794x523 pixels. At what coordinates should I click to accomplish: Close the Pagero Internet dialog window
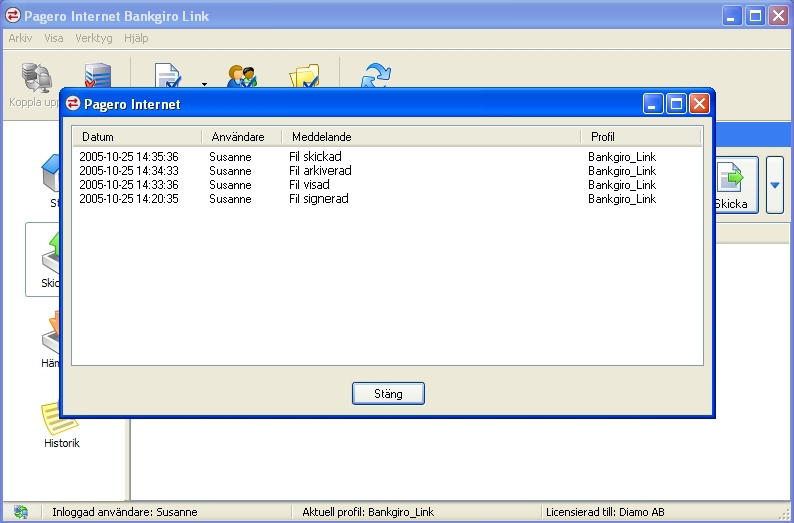pyautogui.click(x=699, y=104)
